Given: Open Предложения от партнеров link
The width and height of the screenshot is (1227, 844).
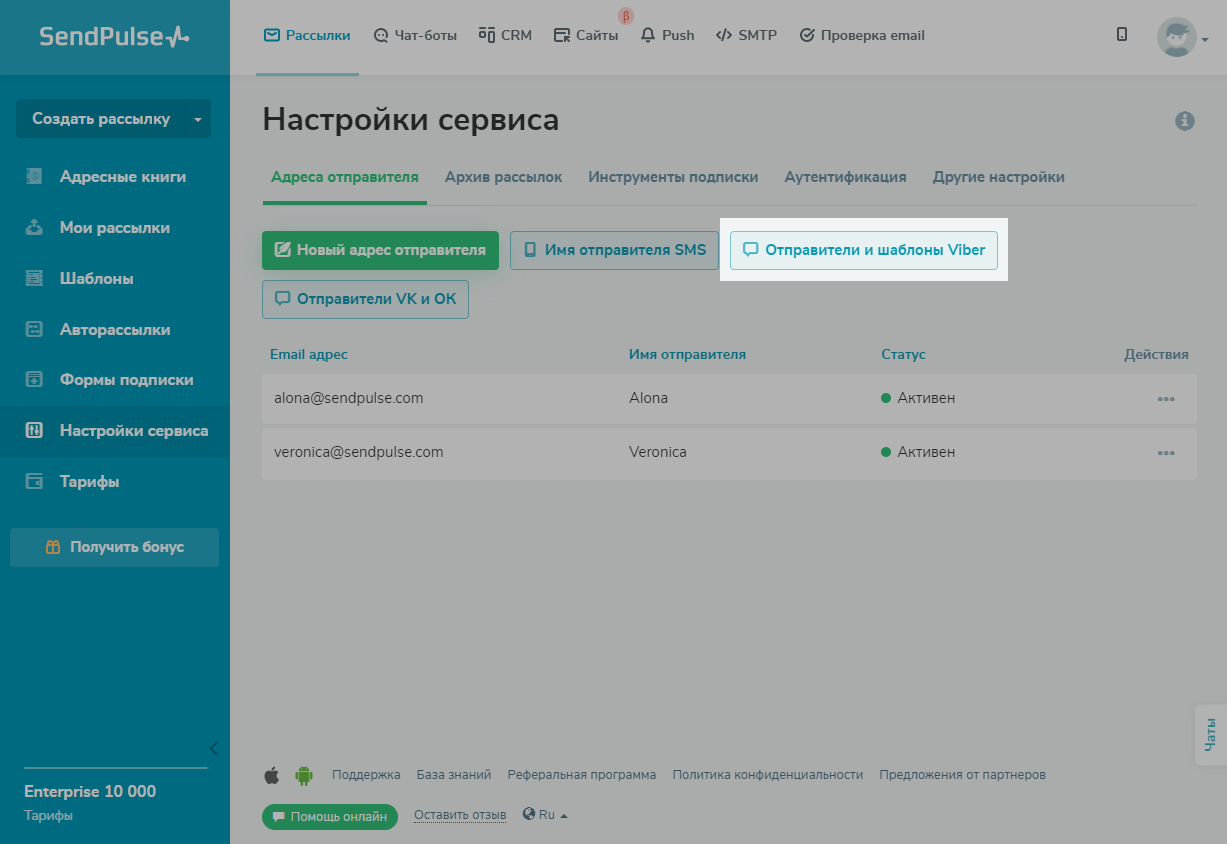Looking at the screenshot, I should pos(963,775).
